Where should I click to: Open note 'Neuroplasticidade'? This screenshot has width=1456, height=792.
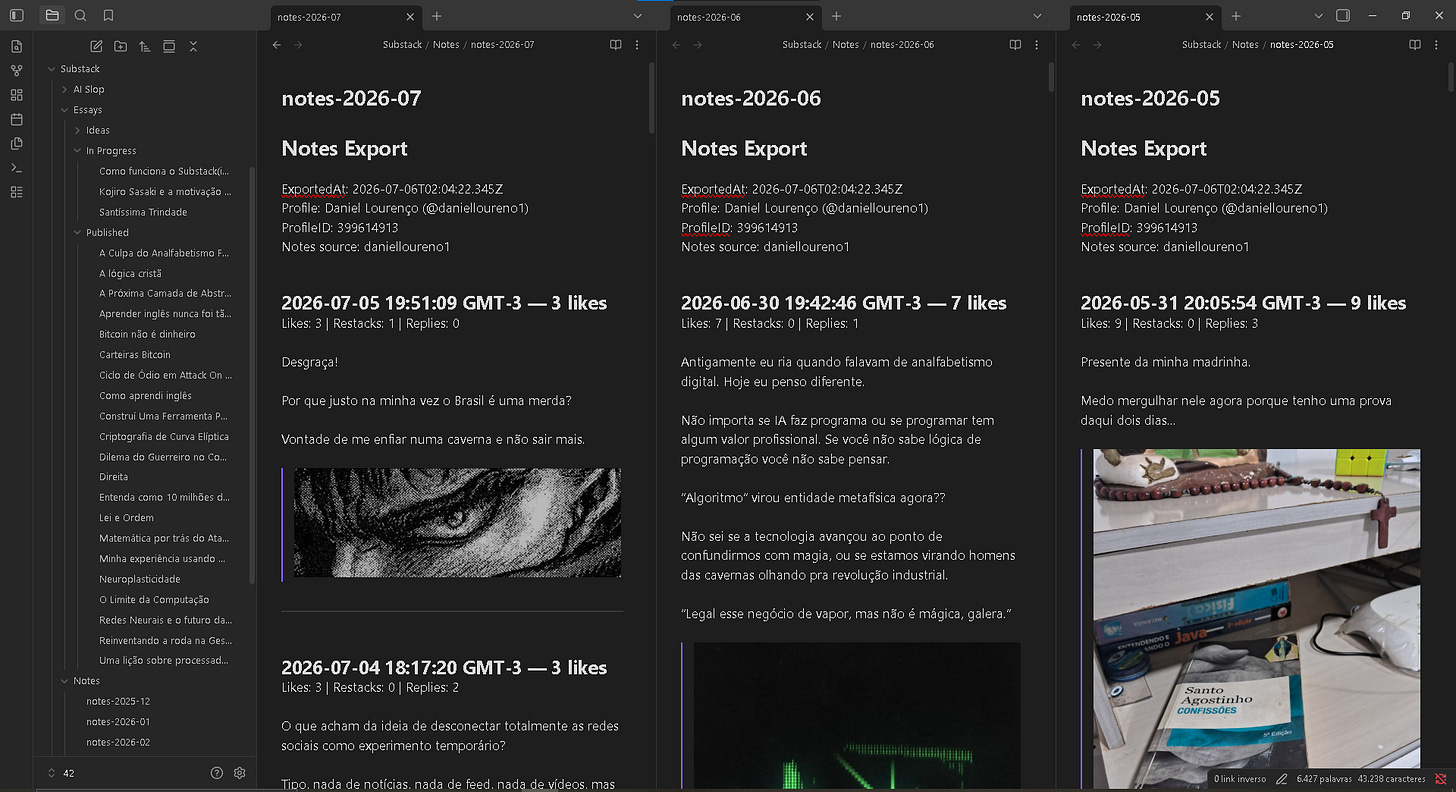[x=140, y=579]
